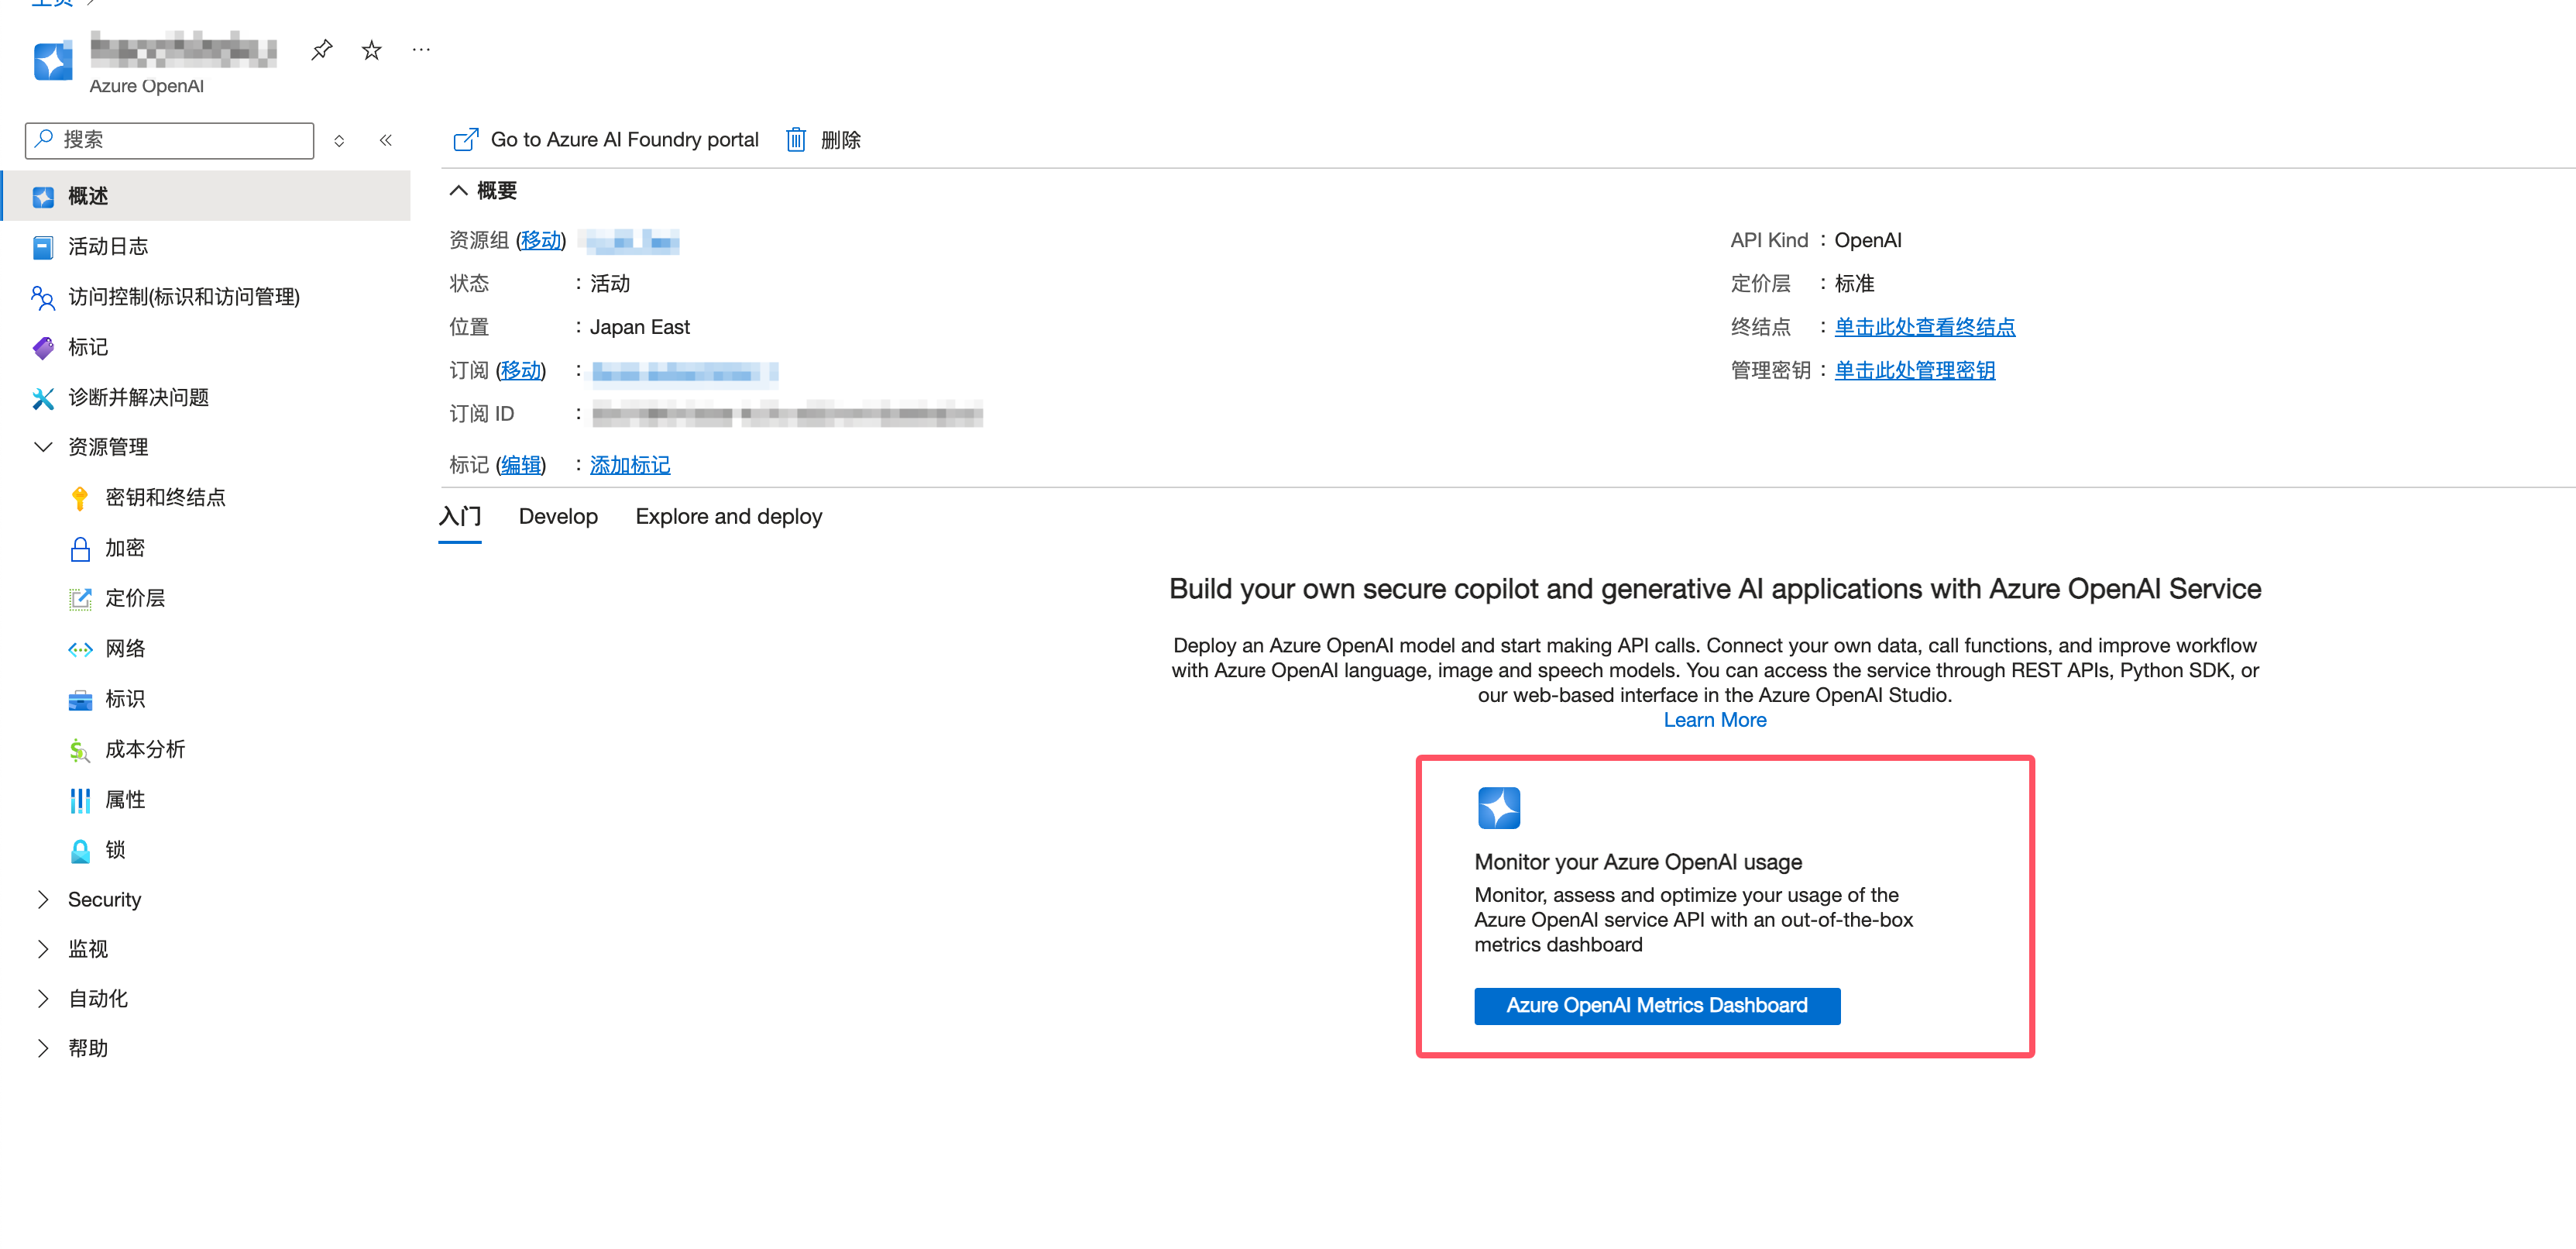Screen dimensions: 2576x1249
Task: Toggle sidebar expand/collapse all arrows
Action: click(x=339, y=141)
